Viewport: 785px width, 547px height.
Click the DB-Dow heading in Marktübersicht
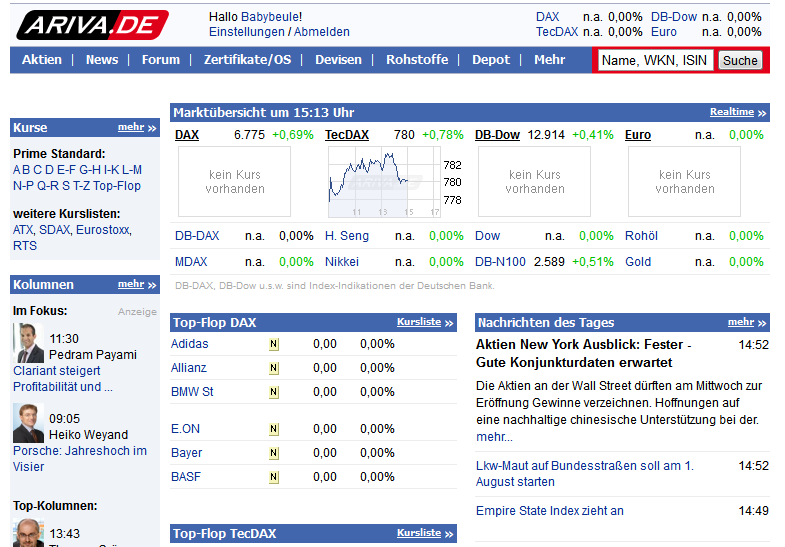497,135
